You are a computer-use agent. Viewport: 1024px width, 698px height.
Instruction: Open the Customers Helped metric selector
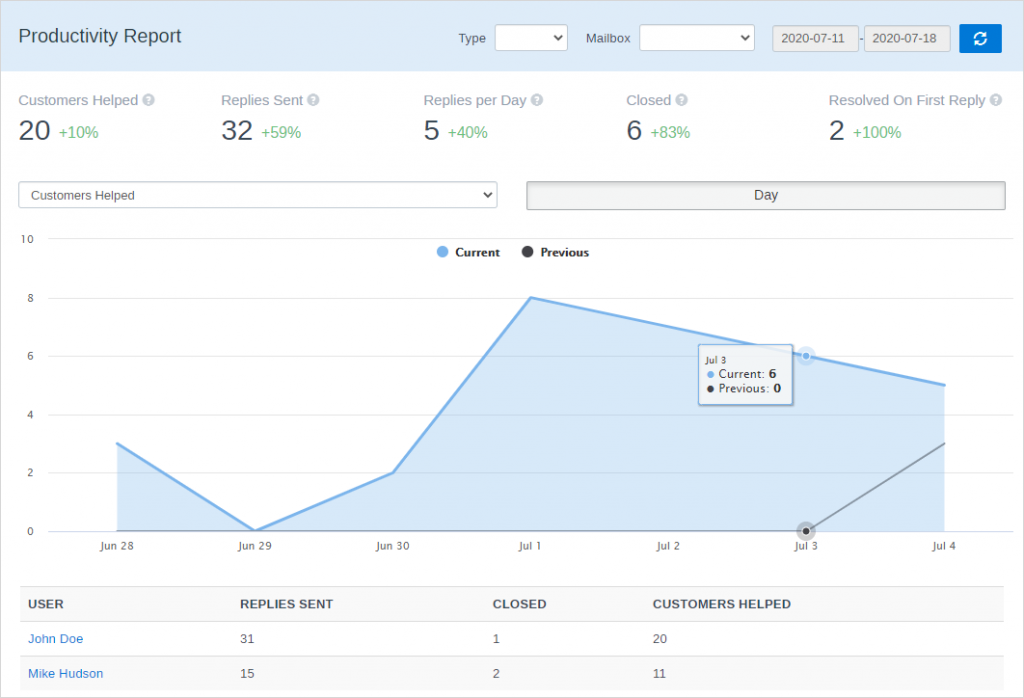tap(257, 195)
